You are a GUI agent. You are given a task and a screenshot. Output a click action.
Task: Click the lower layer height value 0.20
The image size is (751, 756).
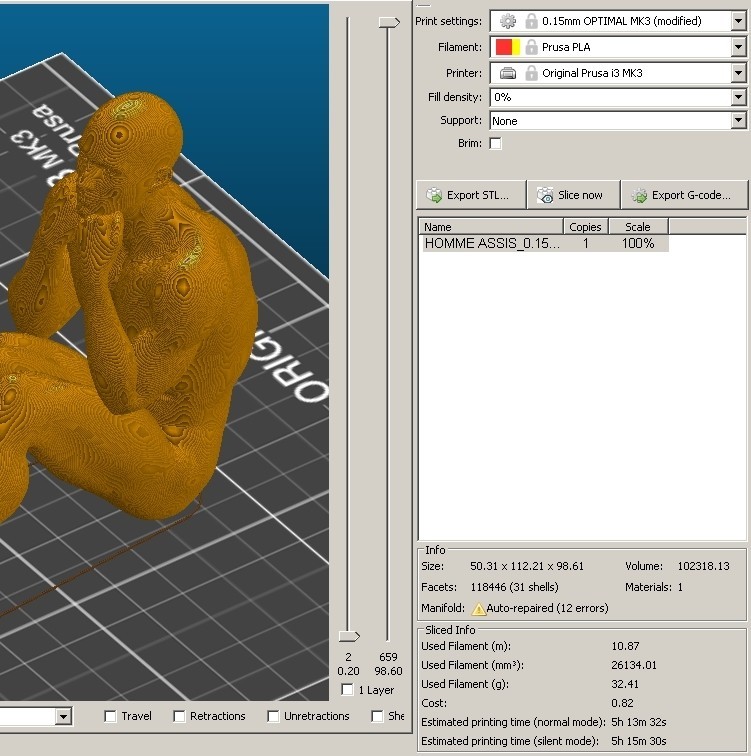pos(348,671)
